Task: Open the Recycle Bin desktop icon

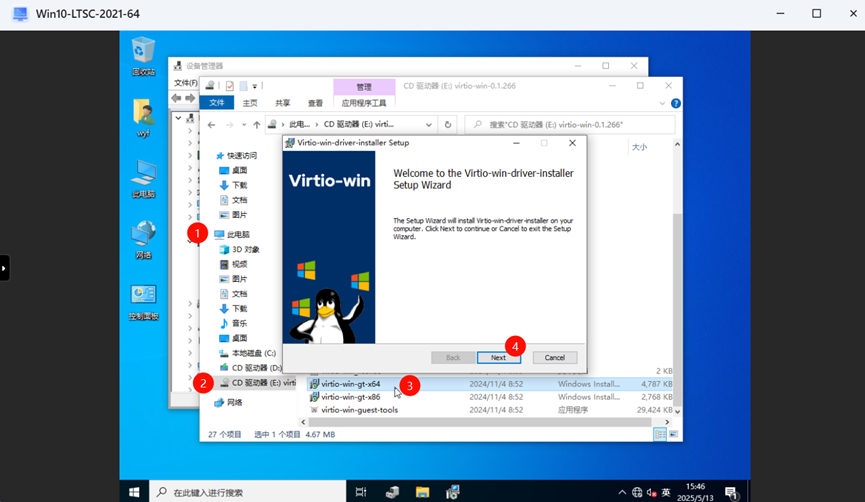Action: coord(143,56)
